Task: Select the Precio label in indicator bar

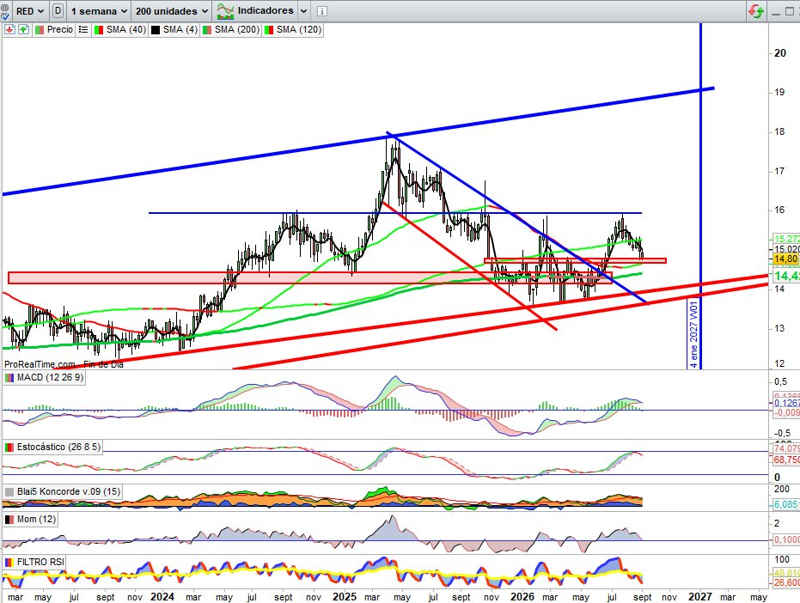Action: click(x=60, y=30)
